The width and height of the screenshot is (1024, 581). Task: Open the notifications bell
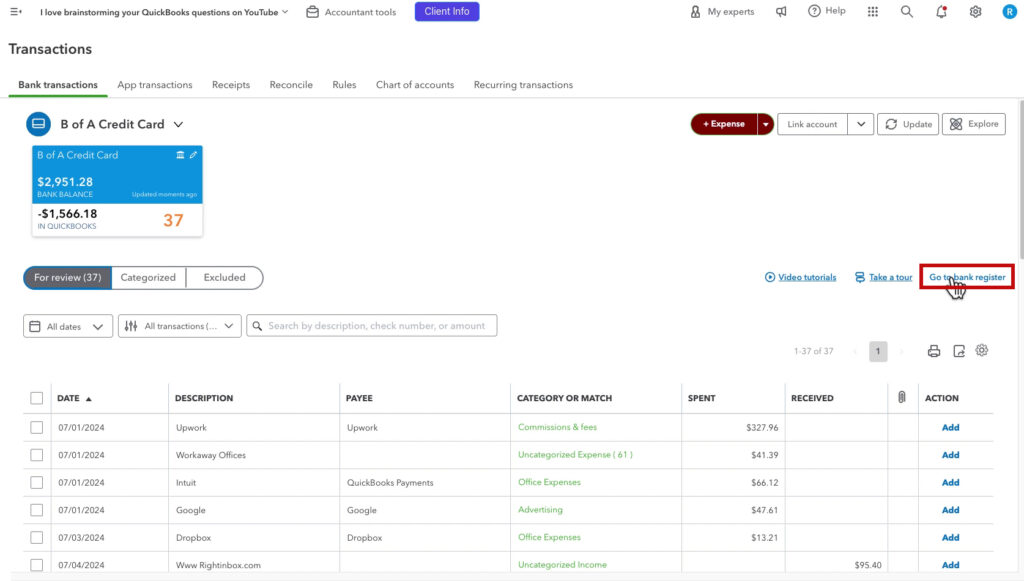(941, 11)
